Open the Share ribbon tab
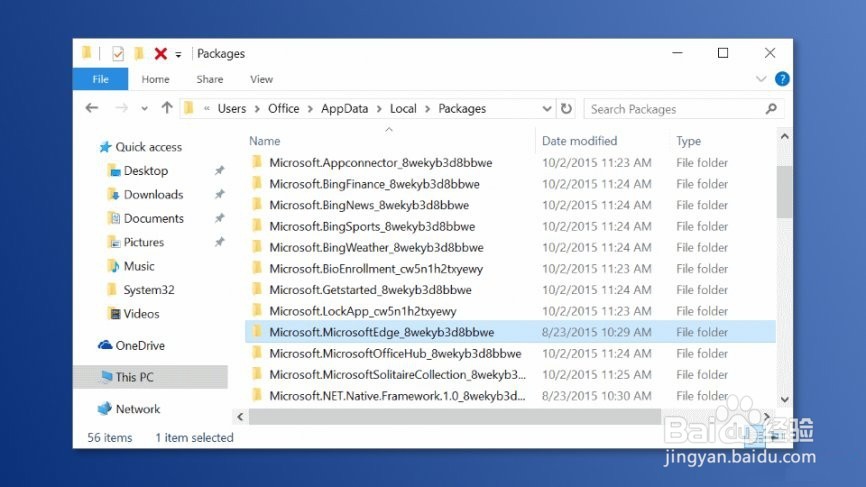 point(210,79)
